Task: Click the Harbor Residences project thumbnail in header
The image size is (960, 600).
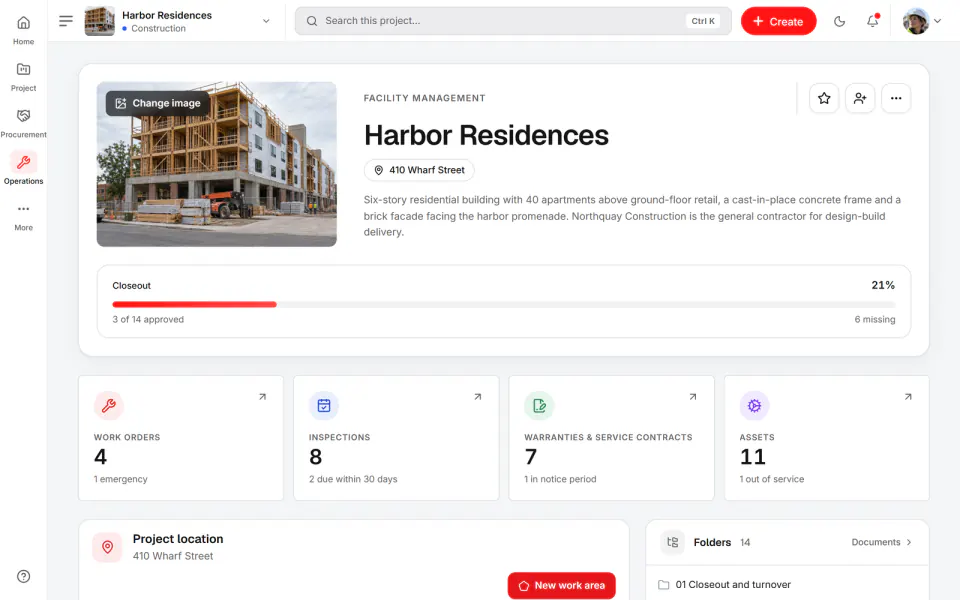Action: 100,21
